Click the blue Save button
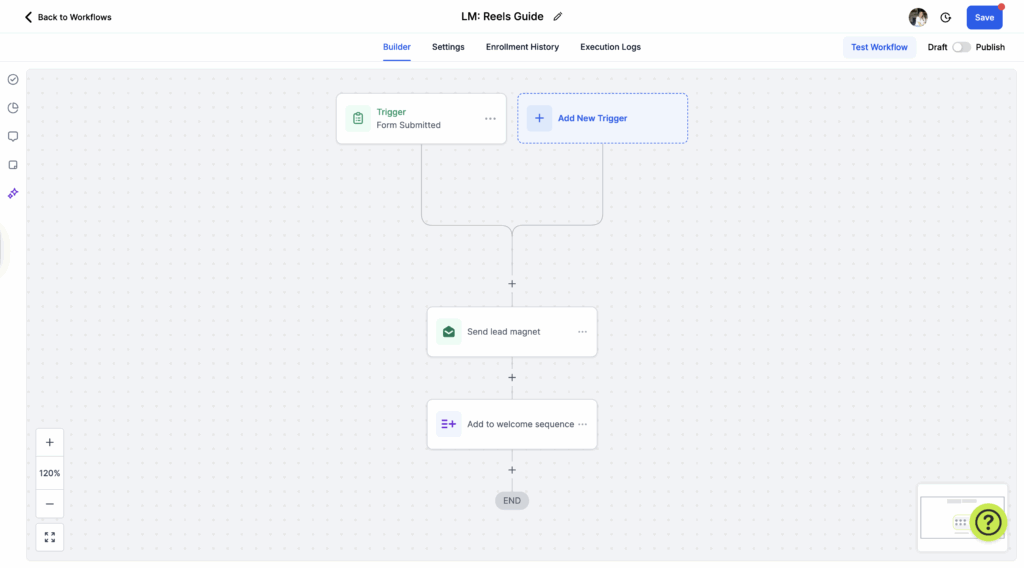 click(x=984, y=17)
